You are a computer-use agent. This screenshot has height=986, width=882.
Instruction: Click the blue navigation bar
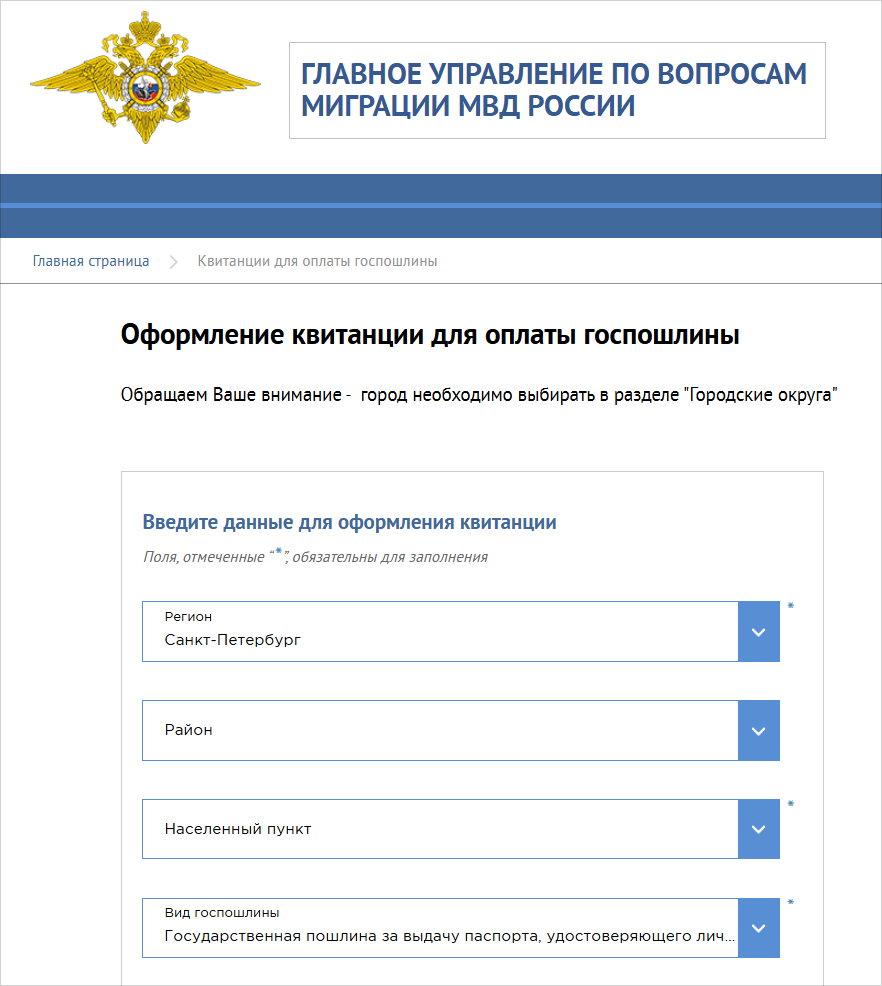click(440, 205)
